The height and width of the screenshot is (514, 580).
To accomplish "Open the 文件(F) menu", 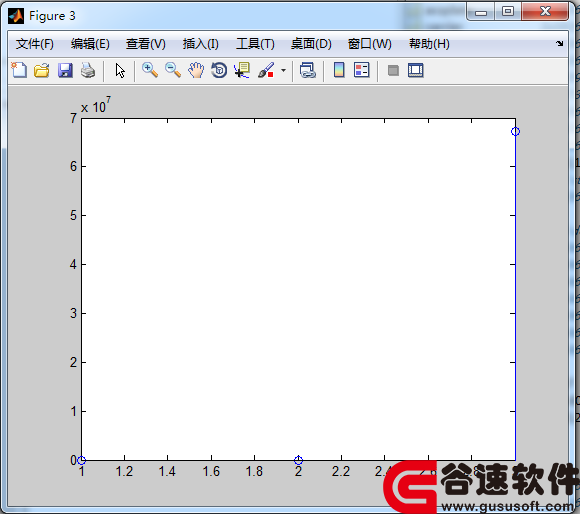I will click(x=35, y=44).
